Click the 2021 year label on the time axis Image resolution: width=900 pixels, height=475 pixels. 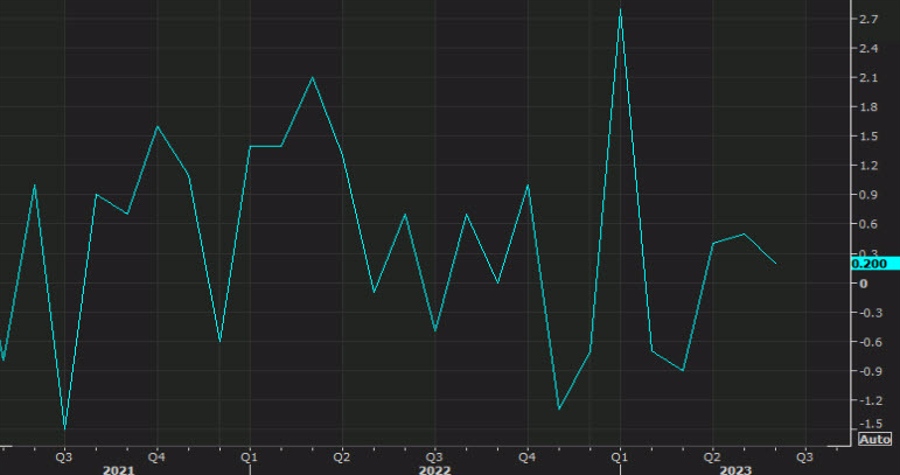[x=118, y=469]
